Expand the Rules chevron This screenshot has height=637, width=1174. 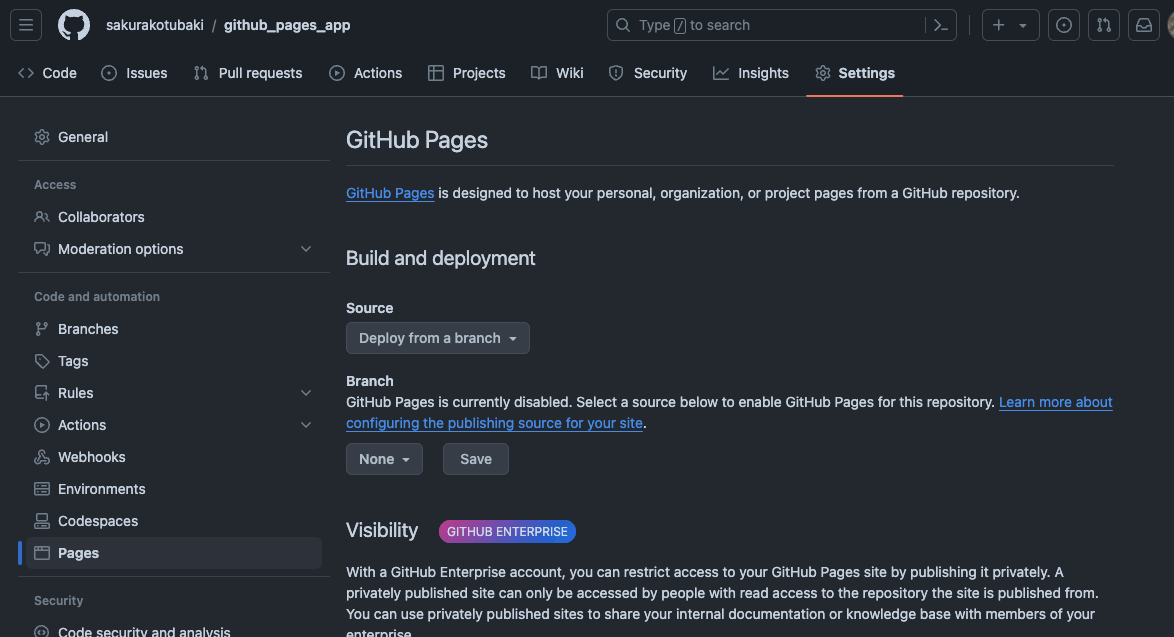coord(306,393)
